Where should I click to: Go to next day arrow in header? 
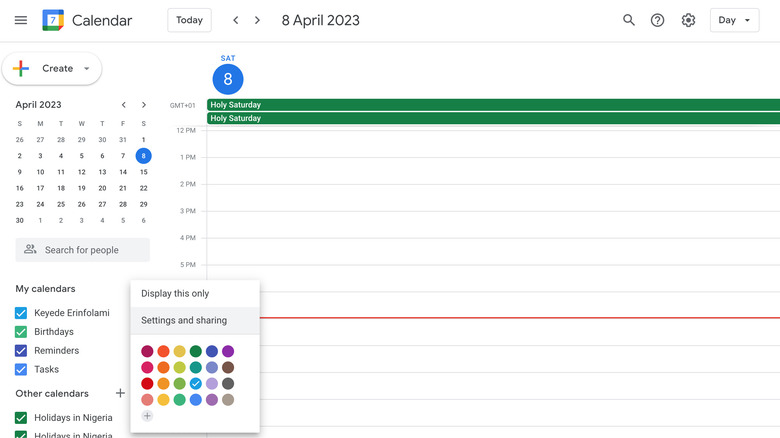[257, 20]
